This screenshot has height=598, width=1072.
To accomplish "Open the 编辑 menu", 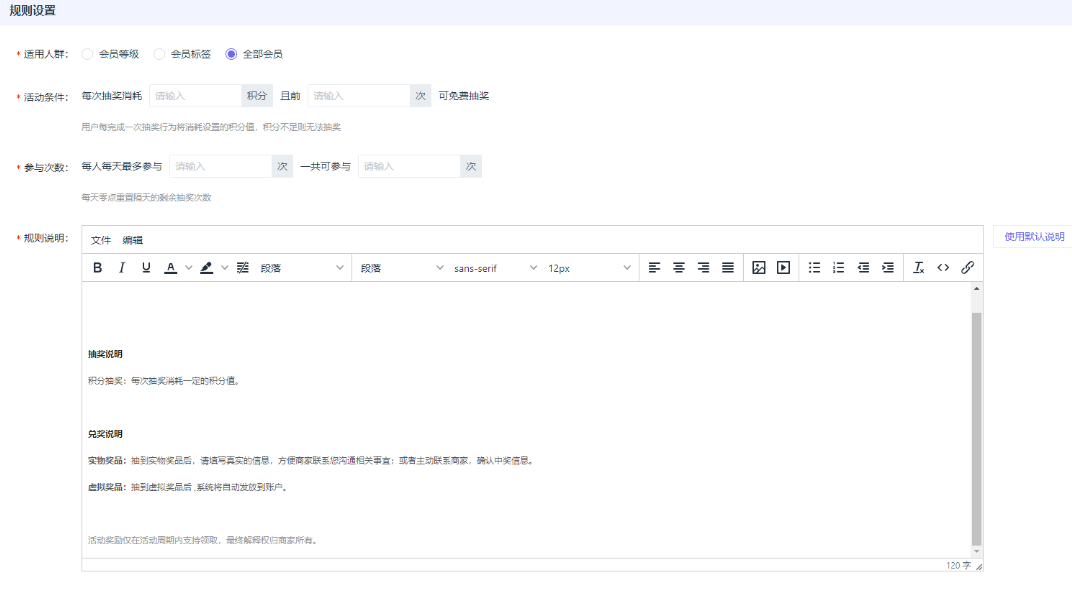I will coord(133,240).
